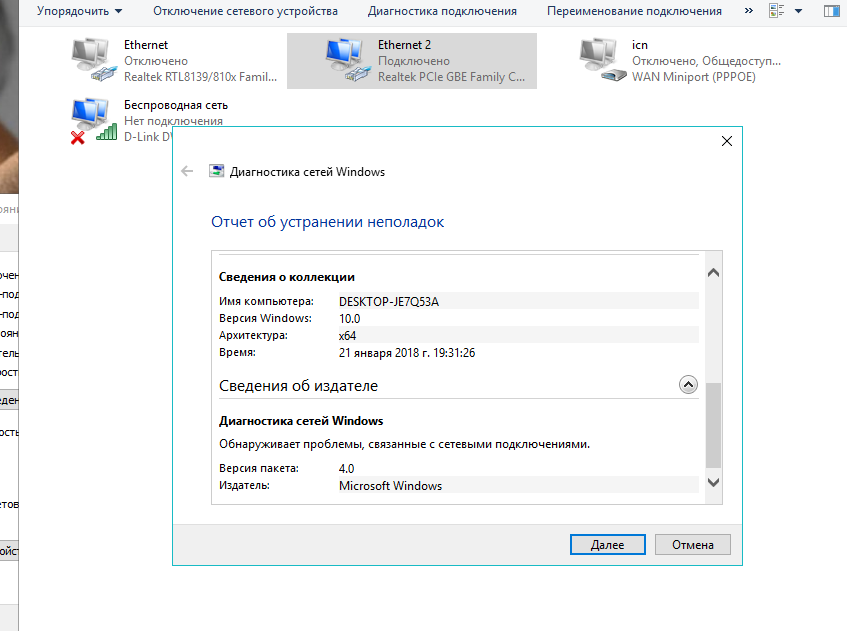Click the publisher value Microsoft Windows

point(391,486)
